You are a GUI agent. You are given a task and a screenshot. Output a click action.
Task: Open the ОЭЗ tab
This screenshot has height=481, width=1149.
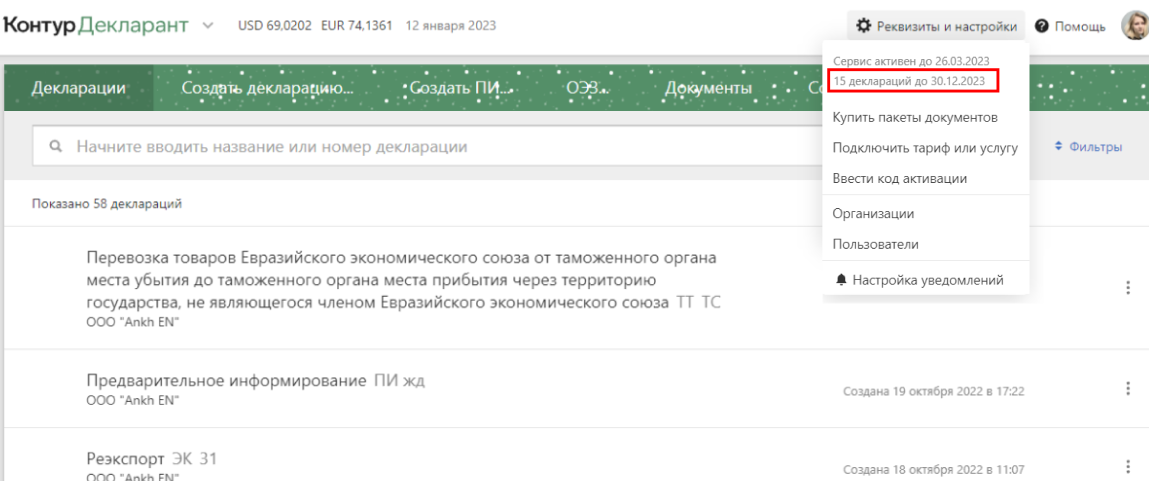click(588, 88)
